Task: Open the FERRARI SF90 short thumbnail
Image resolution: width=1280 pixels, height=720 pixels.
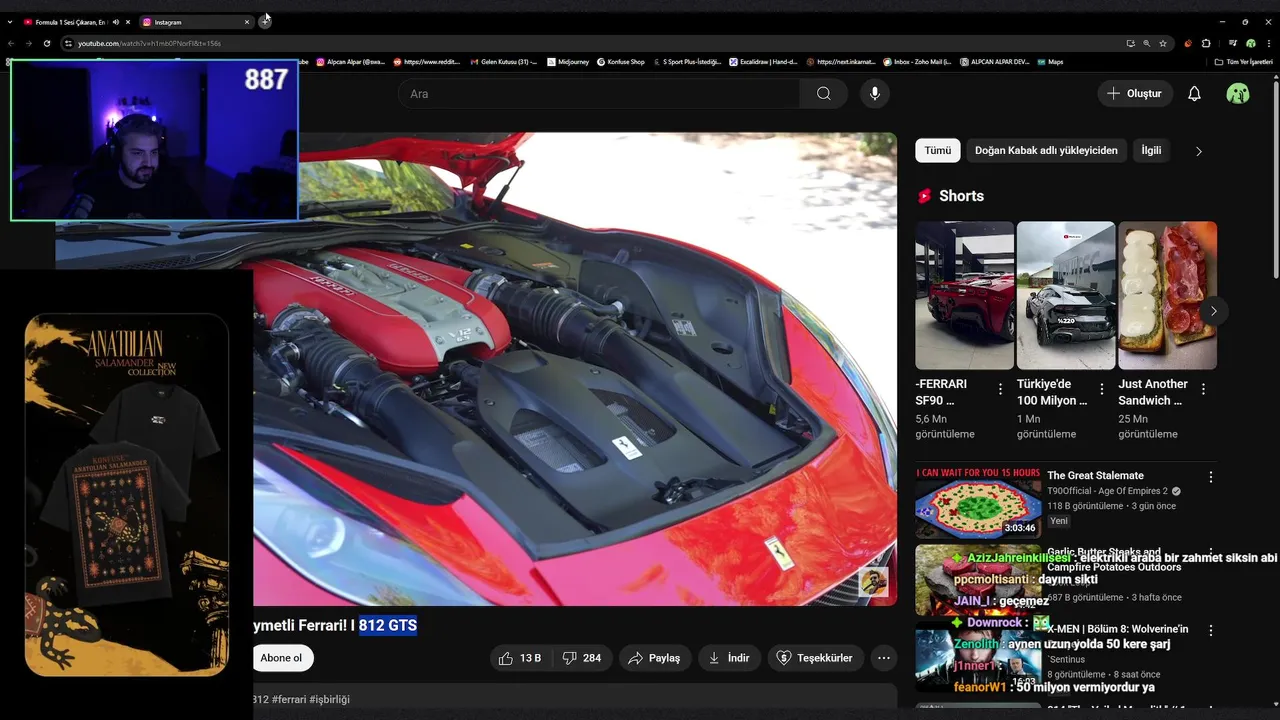Action: [x=964, y=295]
